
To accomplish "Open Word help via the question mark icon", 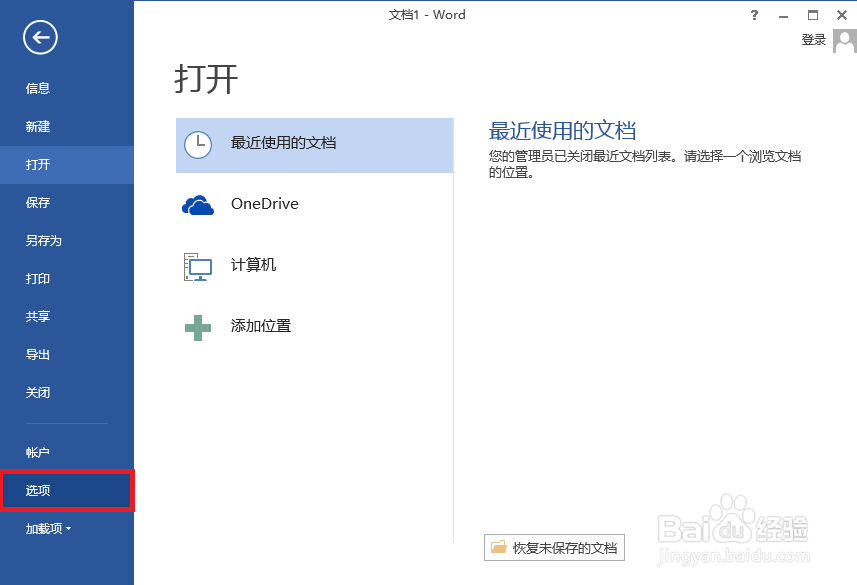I will tap(754, 14).
